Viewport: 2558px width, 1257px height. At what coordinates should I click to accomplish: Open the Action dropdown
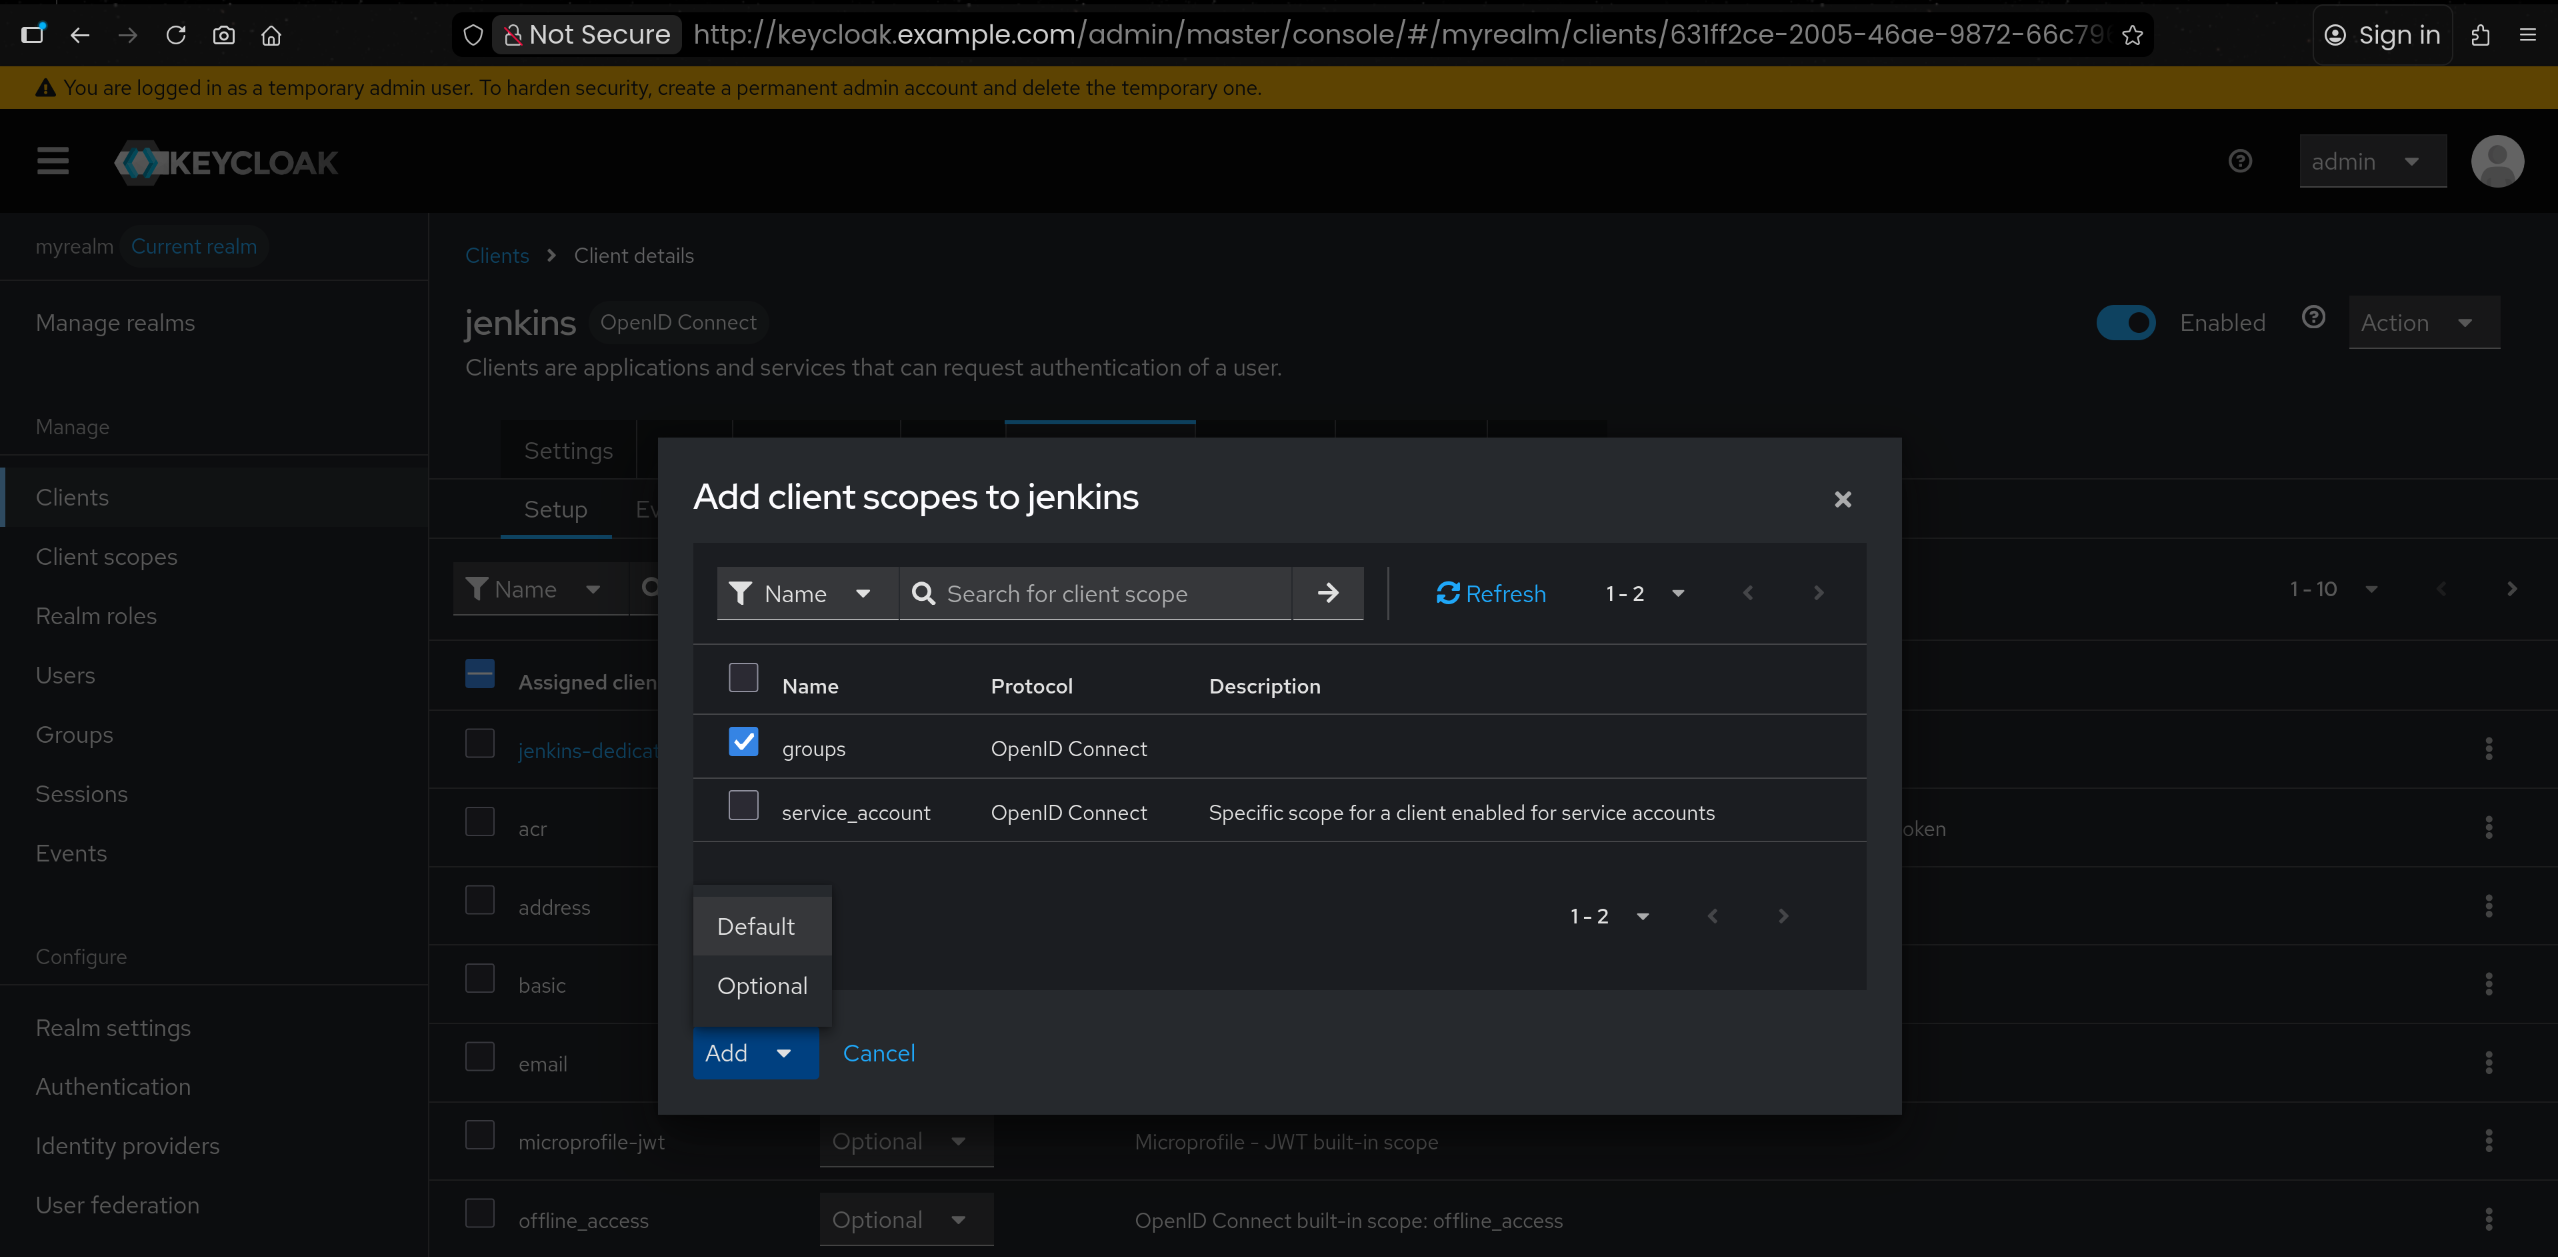(2423, 322)
